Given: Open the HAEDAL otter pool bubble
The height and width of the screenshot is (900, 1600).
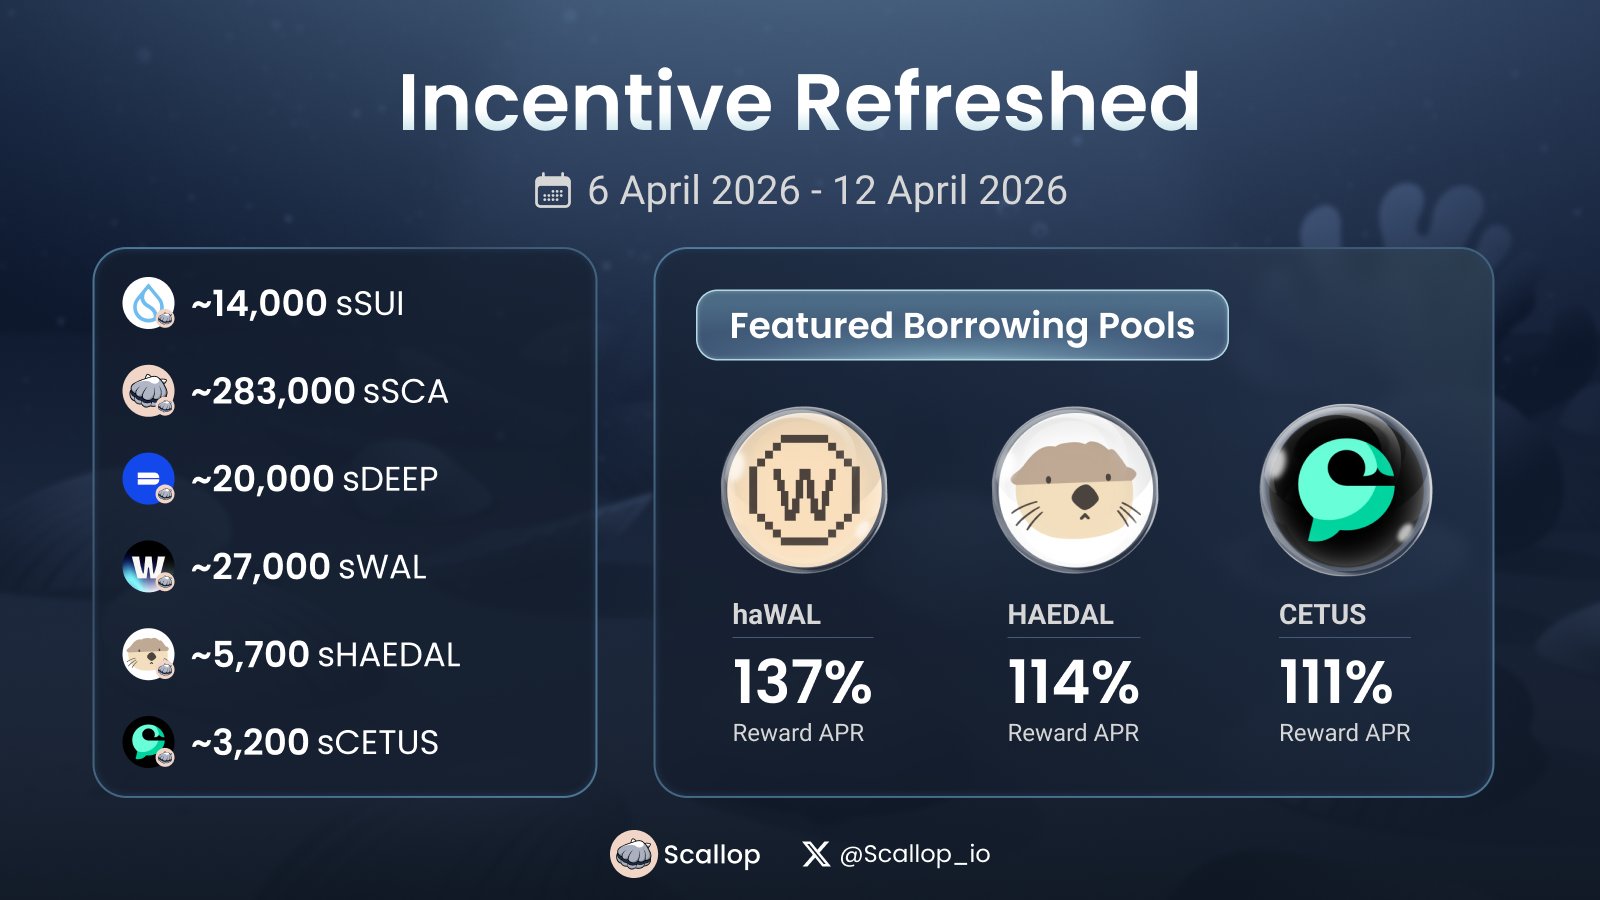Looking at the screenshot, I should pyautogui.click(x=1075, y=490).
